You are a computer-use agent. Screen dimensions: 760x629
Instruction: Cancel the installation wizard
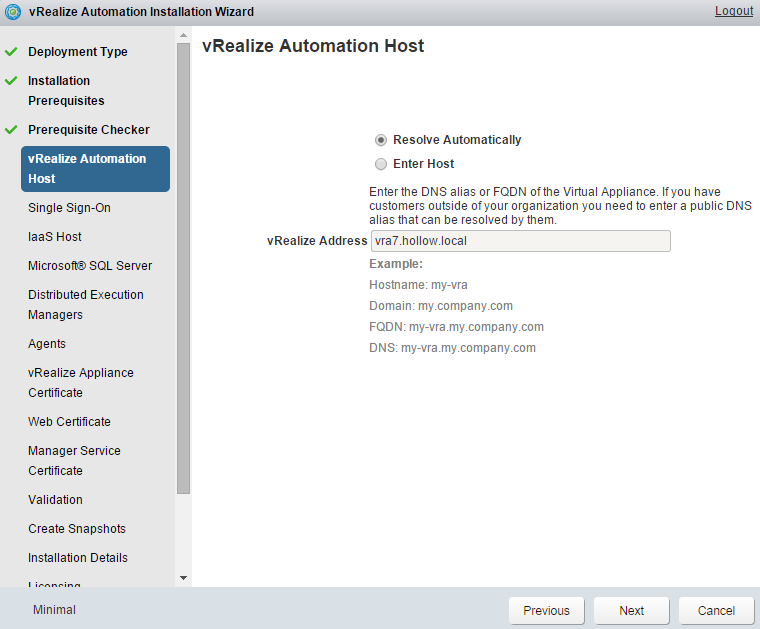pyautogui.click(x=716, y=610)
